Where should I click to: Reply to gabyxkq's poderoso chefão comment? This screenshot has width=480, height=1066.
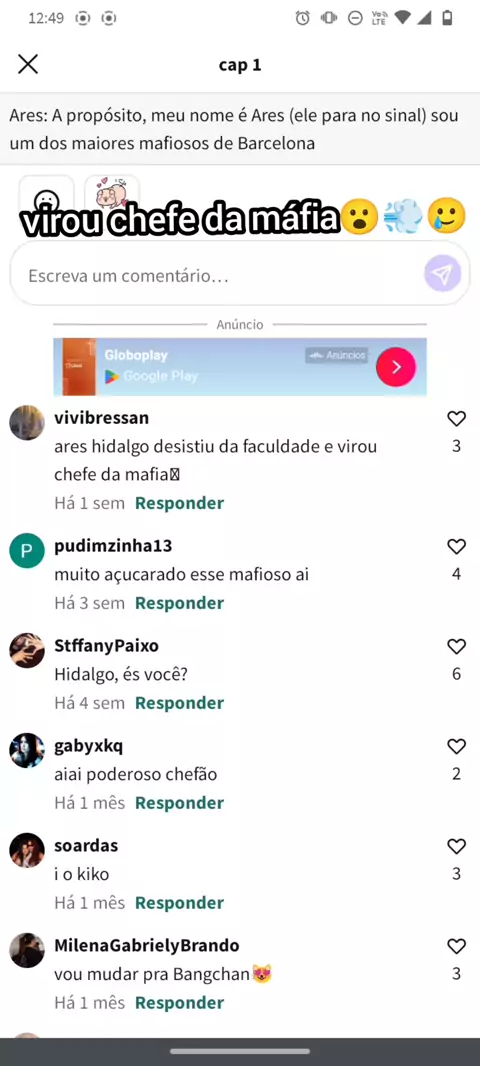pyautogui.click(x=179, y=803)
